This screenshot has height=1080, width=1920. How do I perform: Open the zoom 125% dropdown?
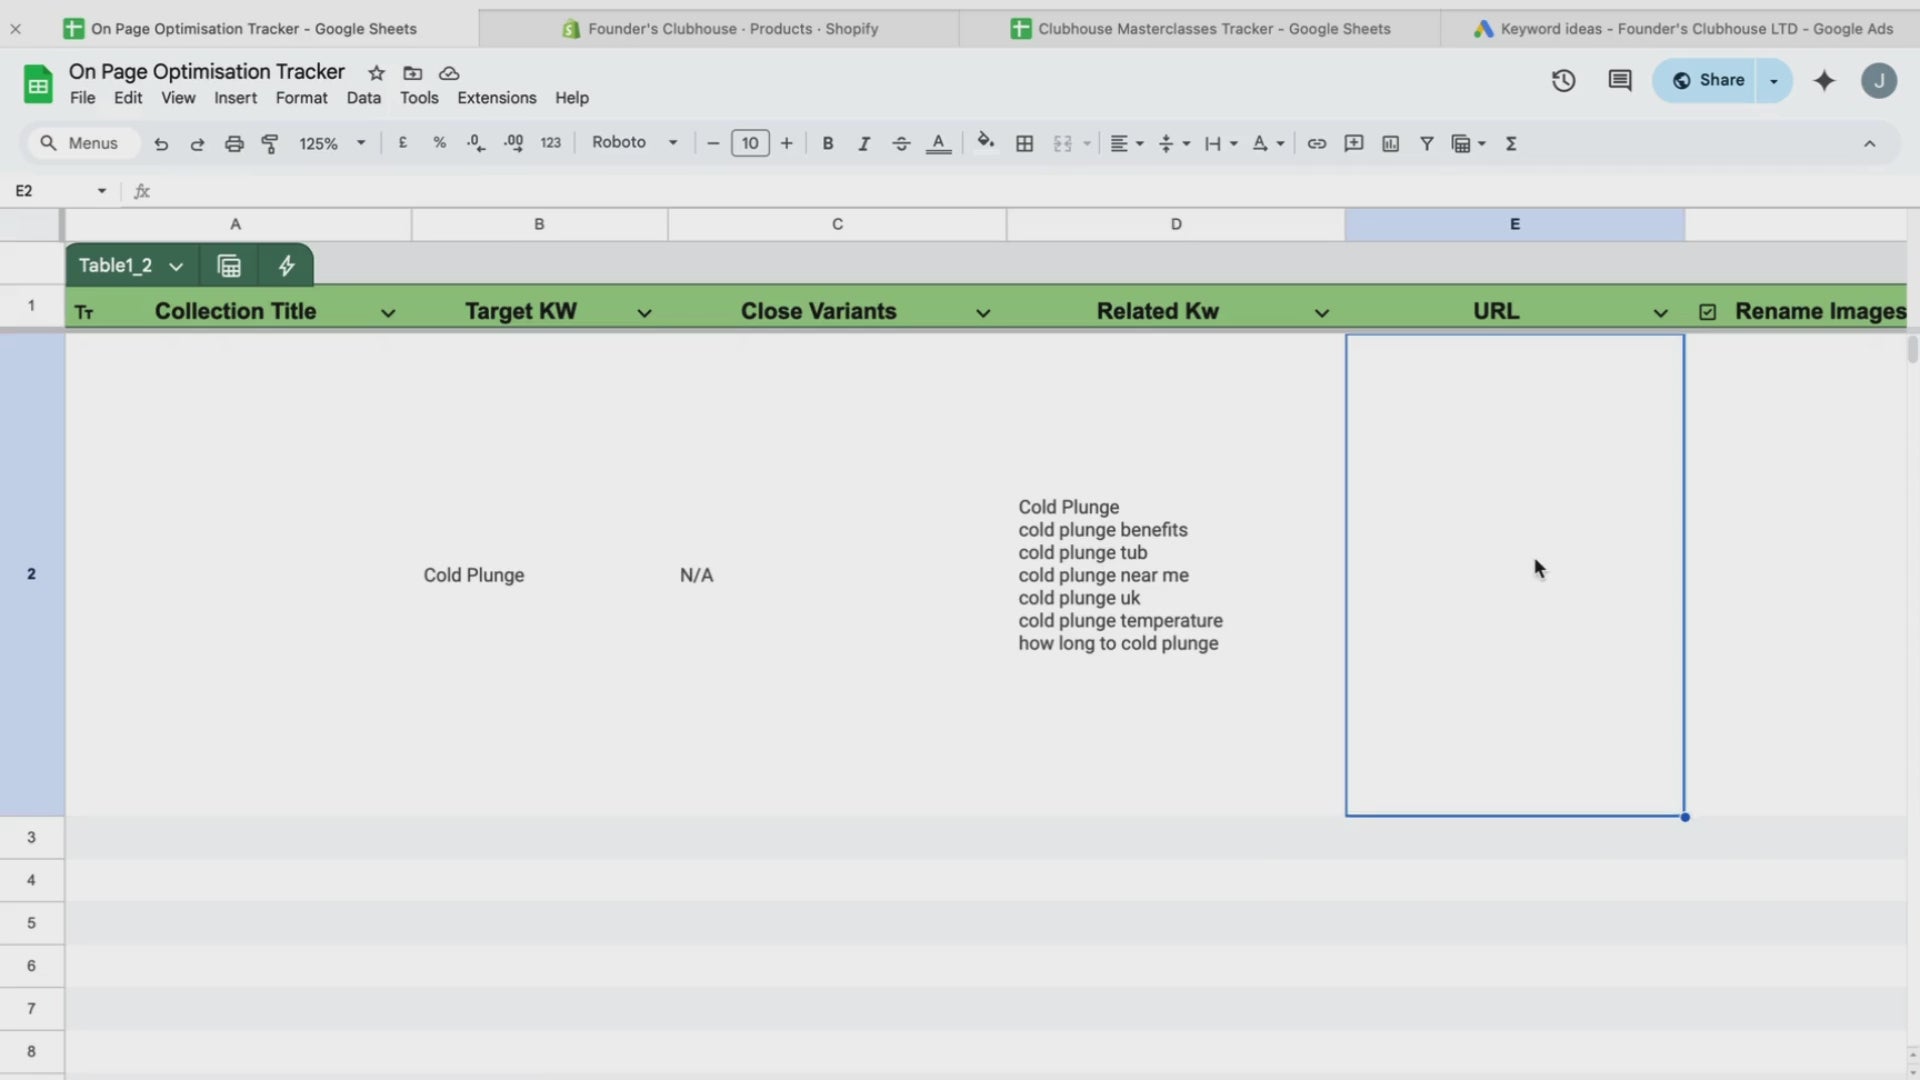coord(331,144)
